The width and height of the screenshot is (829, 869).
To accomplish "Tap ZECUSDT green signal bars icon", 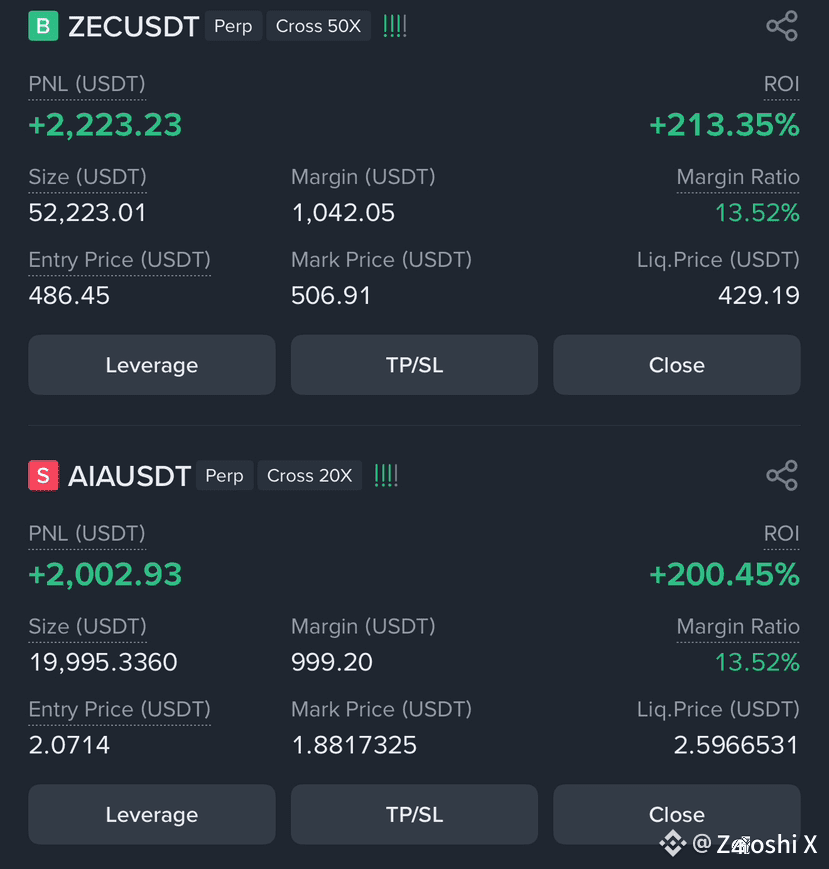I will (395, 26).
